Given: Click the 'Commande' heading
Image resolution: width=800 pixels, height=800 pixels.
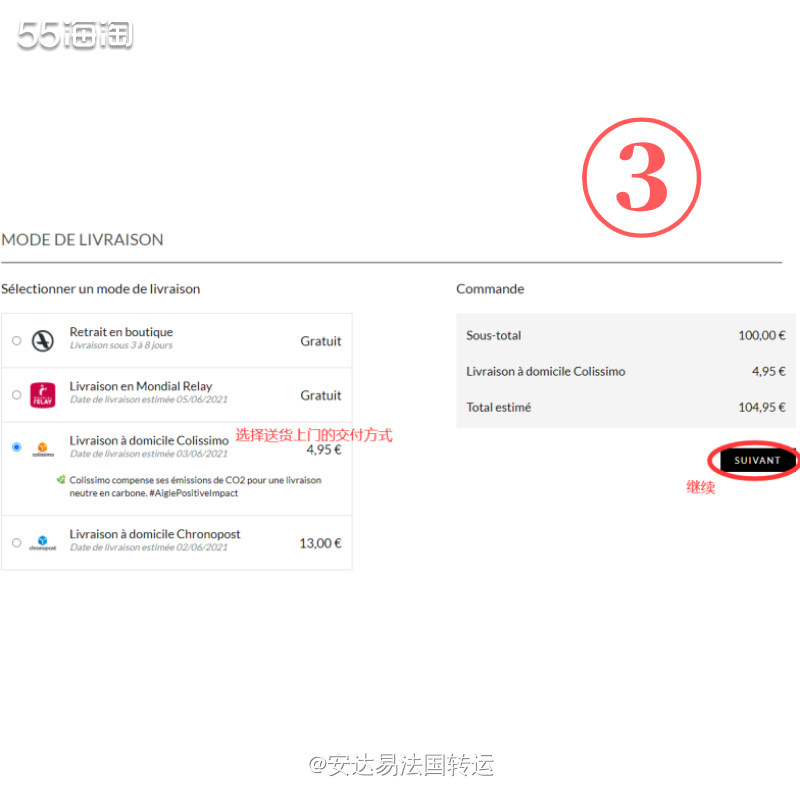Looking at the screenshot, I should 490,289.
